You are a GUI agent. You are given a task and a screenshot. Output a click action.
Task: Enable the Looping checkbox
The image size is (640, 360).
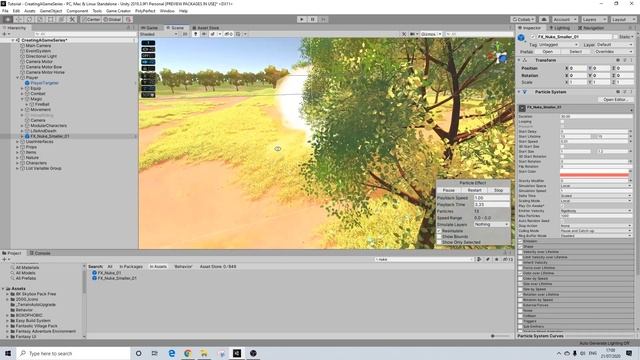pos(562,122)
